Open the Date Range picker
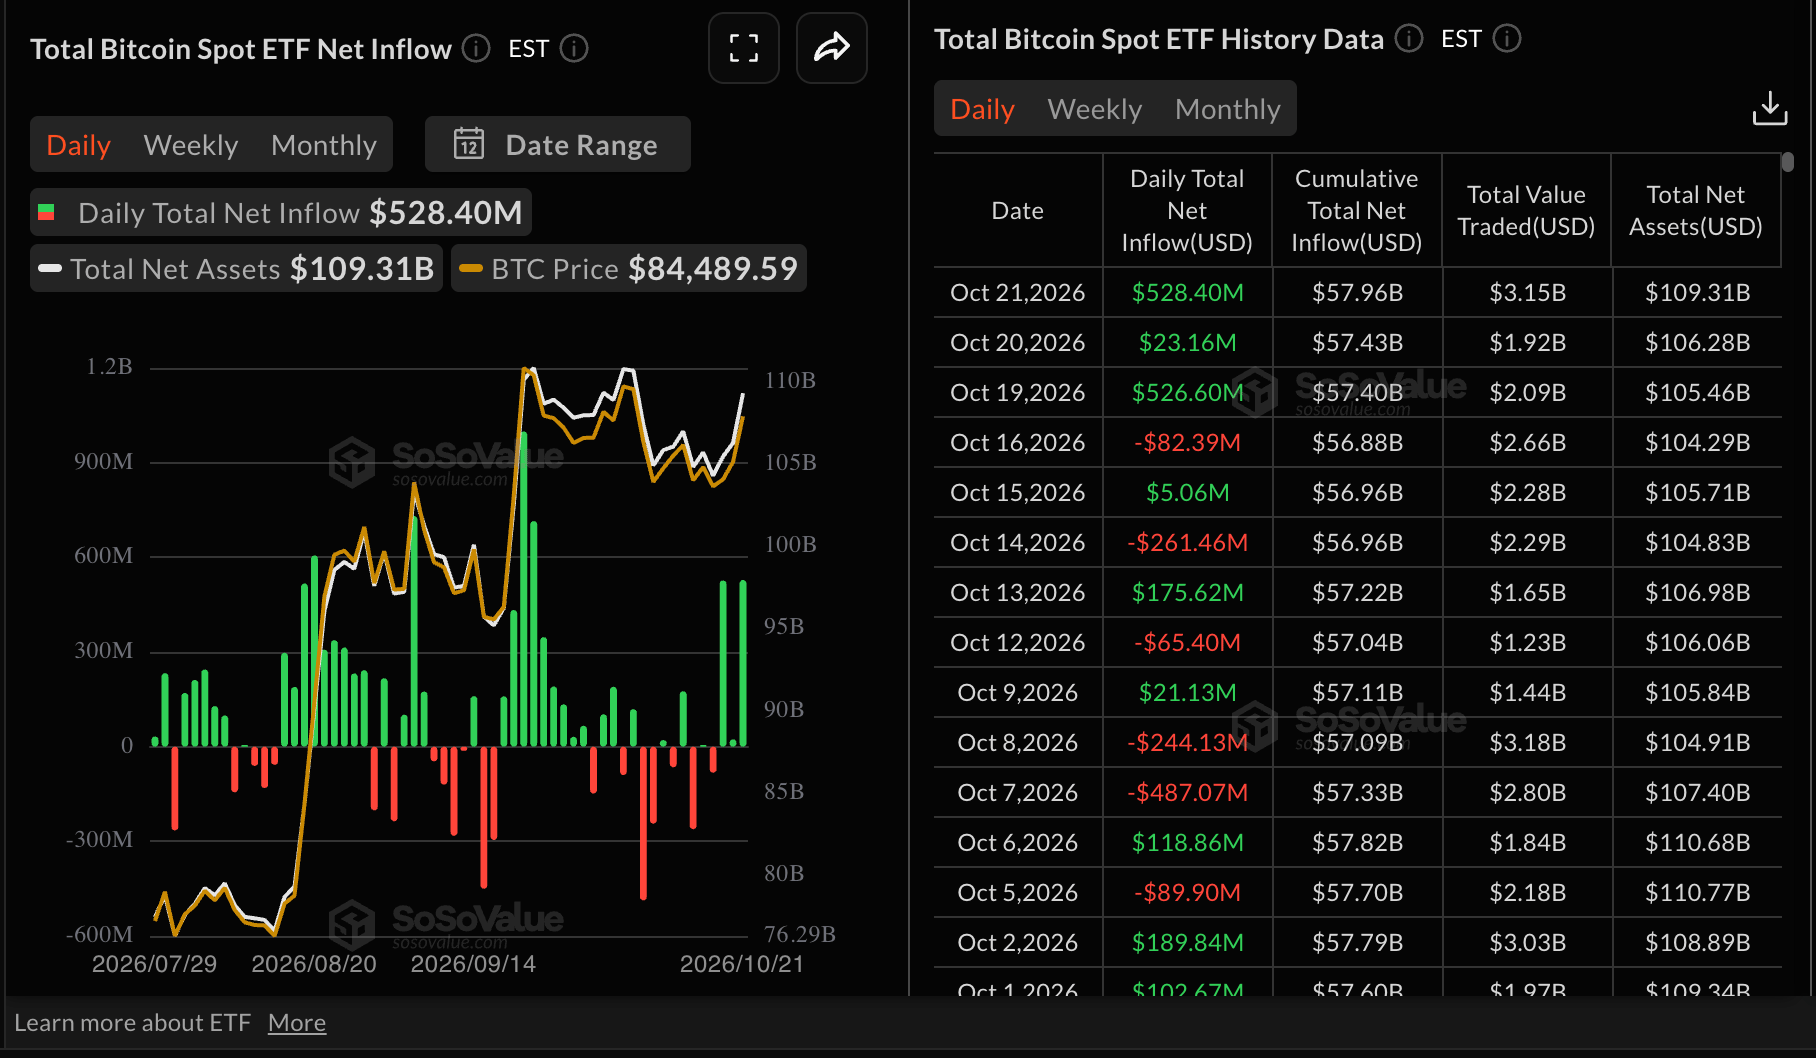This screenshot has width=1816, height=1058. click(x=557, y=144)
